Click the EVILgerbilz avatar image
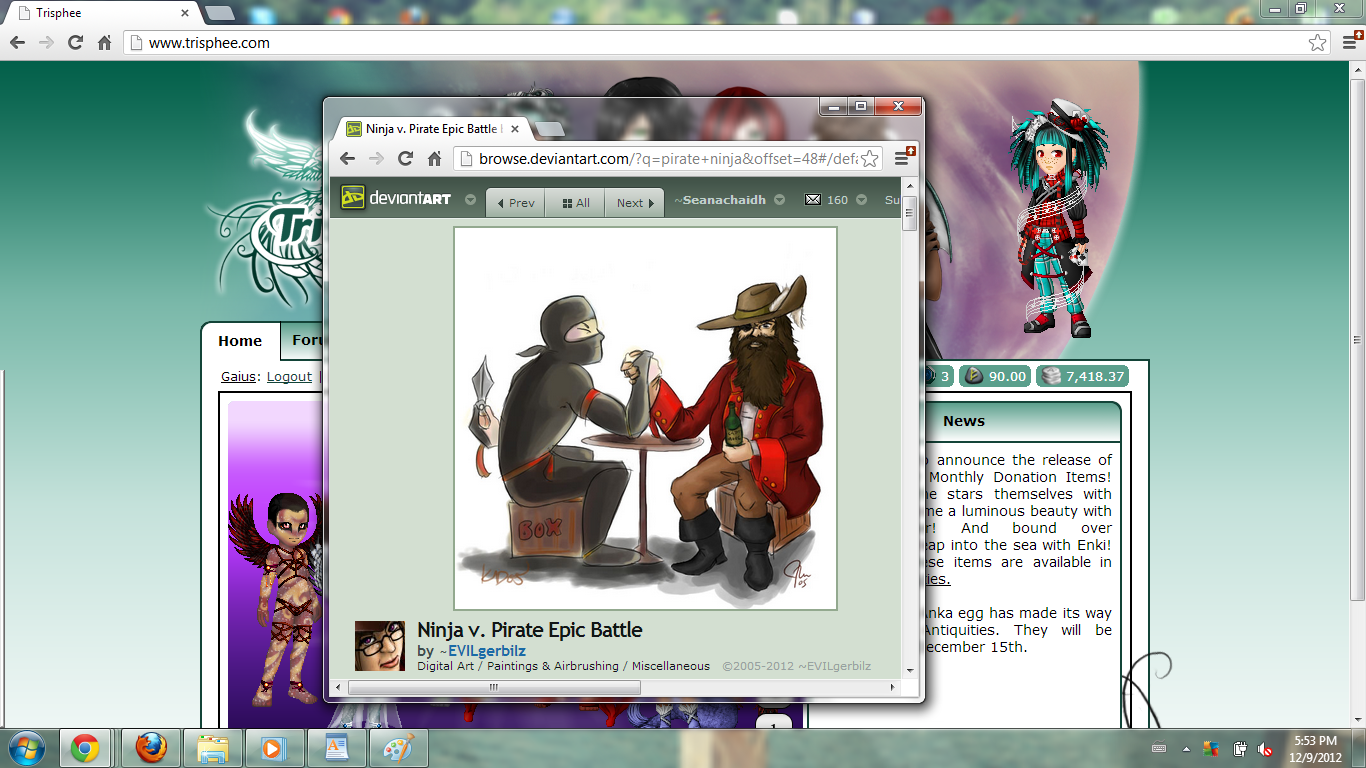 (380, 646)
